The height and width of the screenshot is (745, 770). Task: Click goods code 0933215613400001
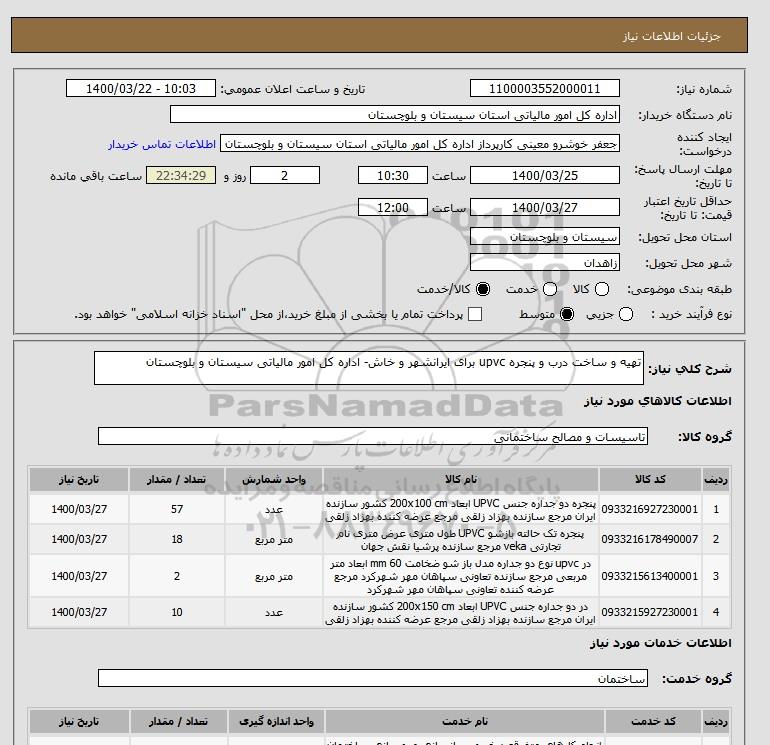tap(650, 576)
